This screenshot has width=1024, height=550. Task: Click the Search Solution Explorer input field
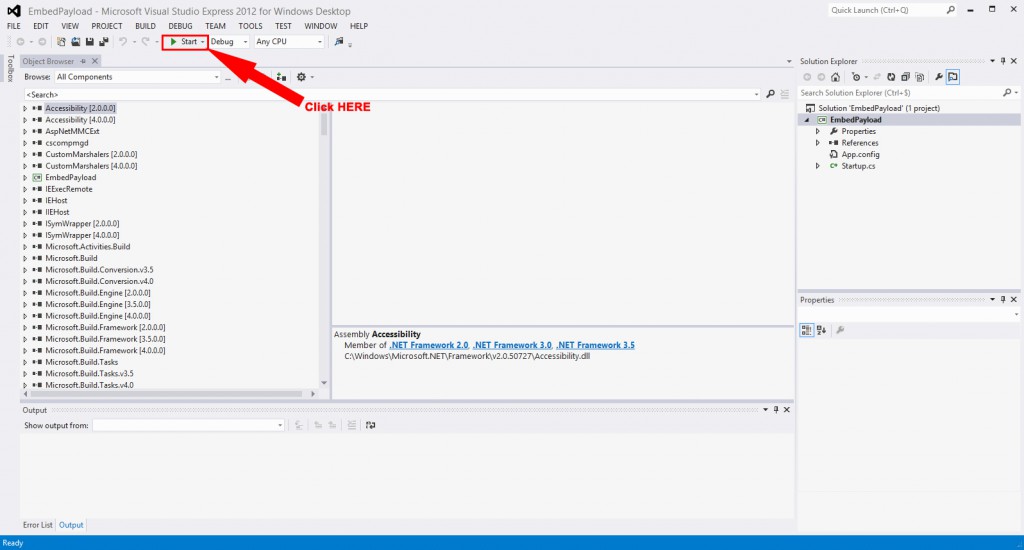coord(900,93)
